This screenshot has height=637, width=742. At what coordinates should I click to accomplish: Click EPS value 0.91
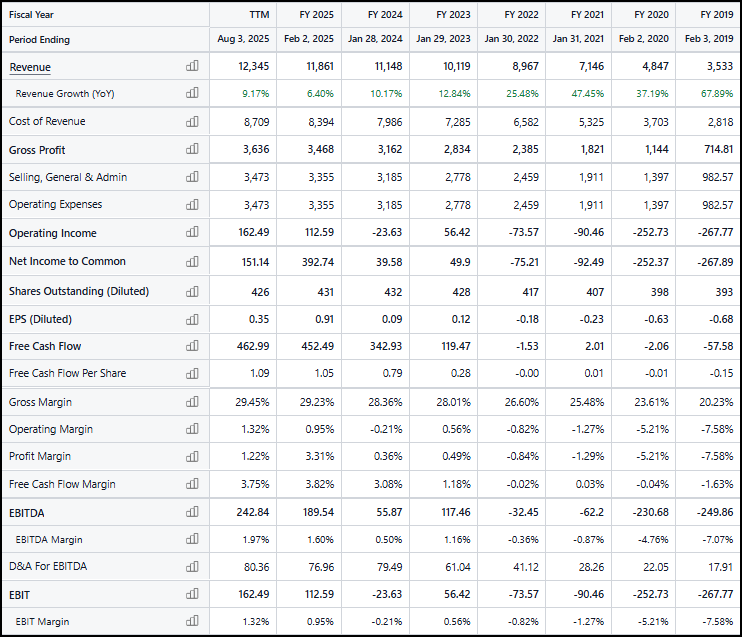[x=325, y=319]
